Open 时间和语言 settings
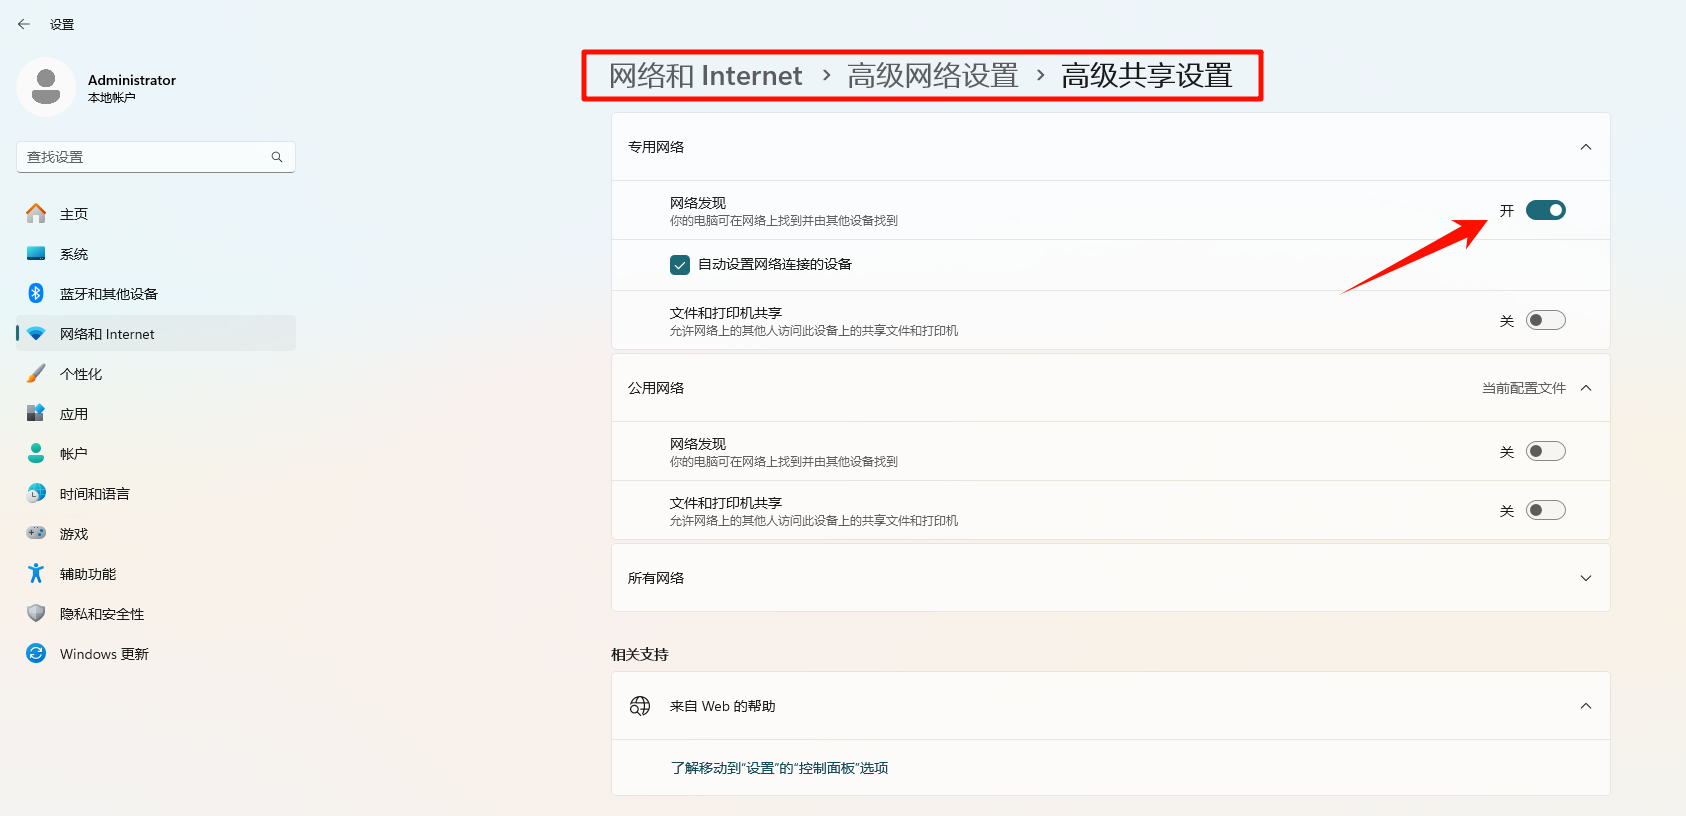This screenshot has height=816, width=1686. pos(156,493)
